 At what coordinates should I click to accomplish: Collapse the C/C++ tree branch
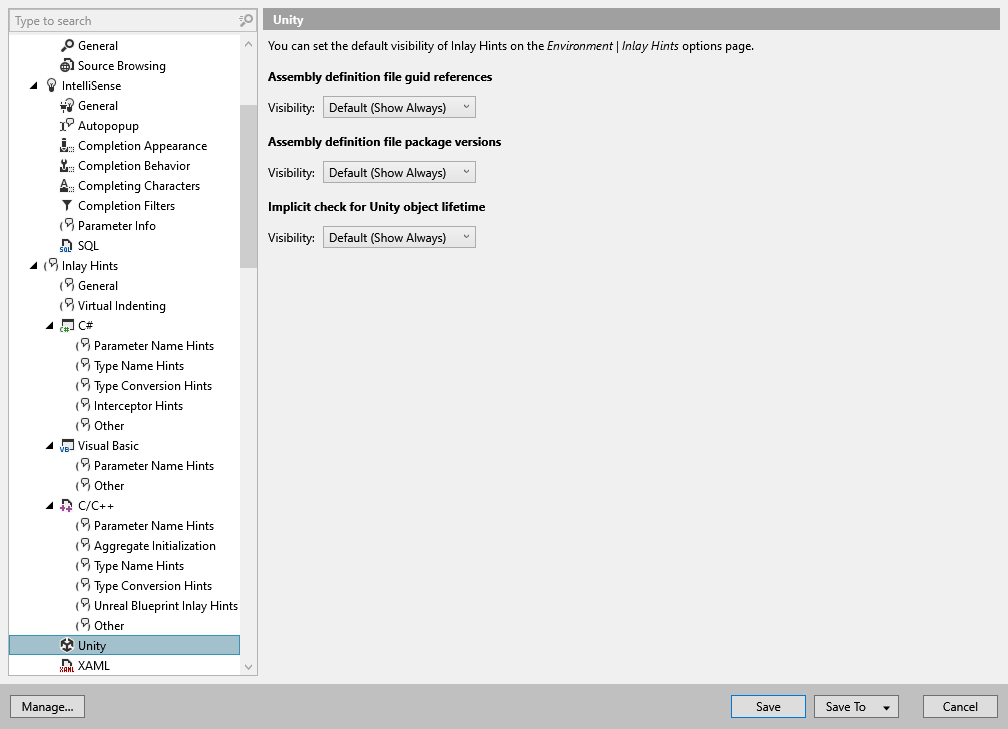[49, 505]
